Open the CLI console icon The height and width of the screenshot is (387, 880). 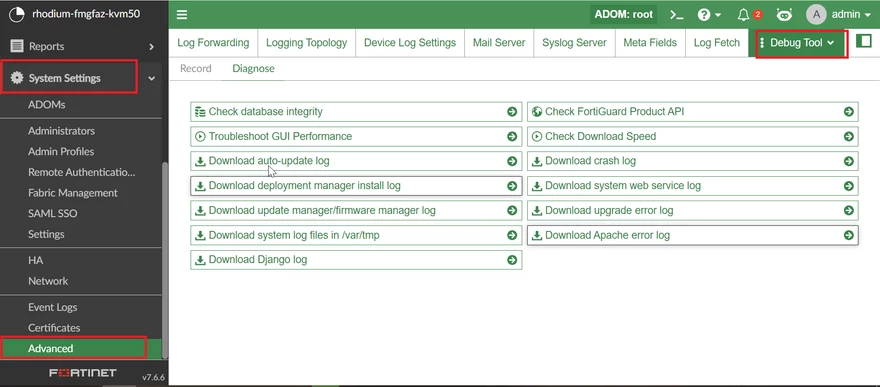677,15
